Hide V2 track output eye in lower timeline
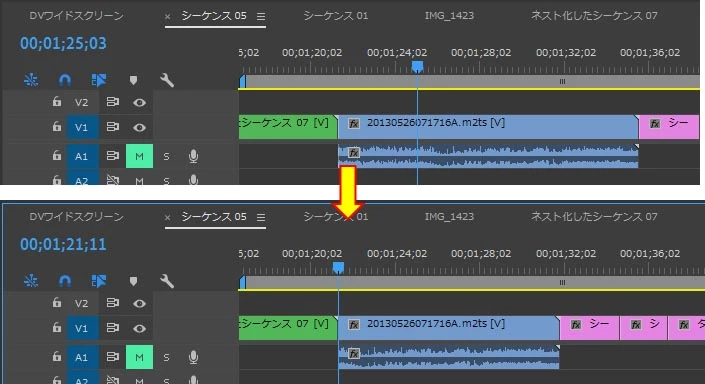 click(139, 304)
